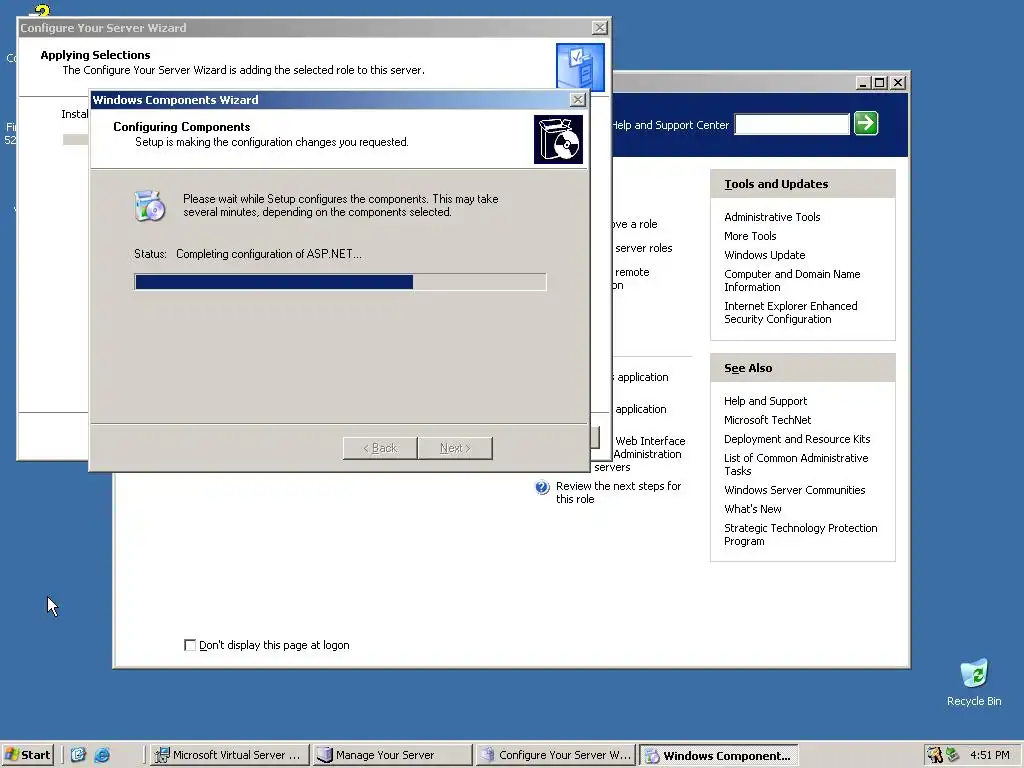The image size is (1024, 768).
Task: Click the taskbar clock showing 4:51 PM
Action: 989,755
